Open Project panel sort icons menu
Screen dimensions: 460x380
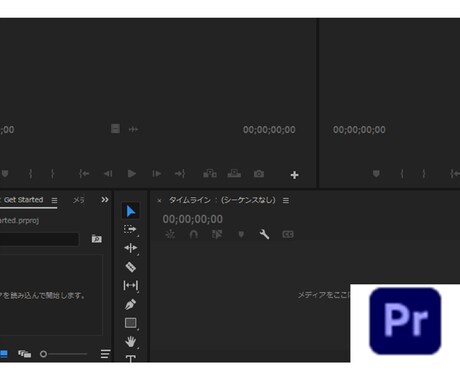(105, 354)
